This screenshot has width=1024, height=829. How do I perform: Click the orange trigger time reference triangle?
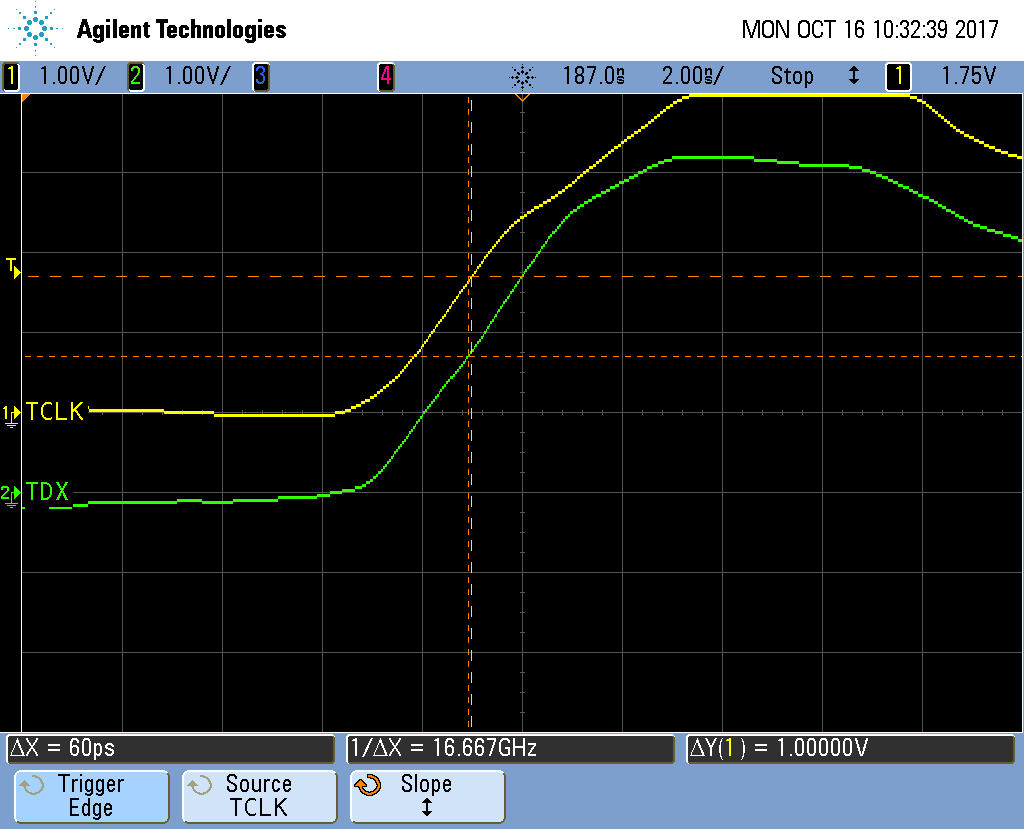[x=521, y=99]
